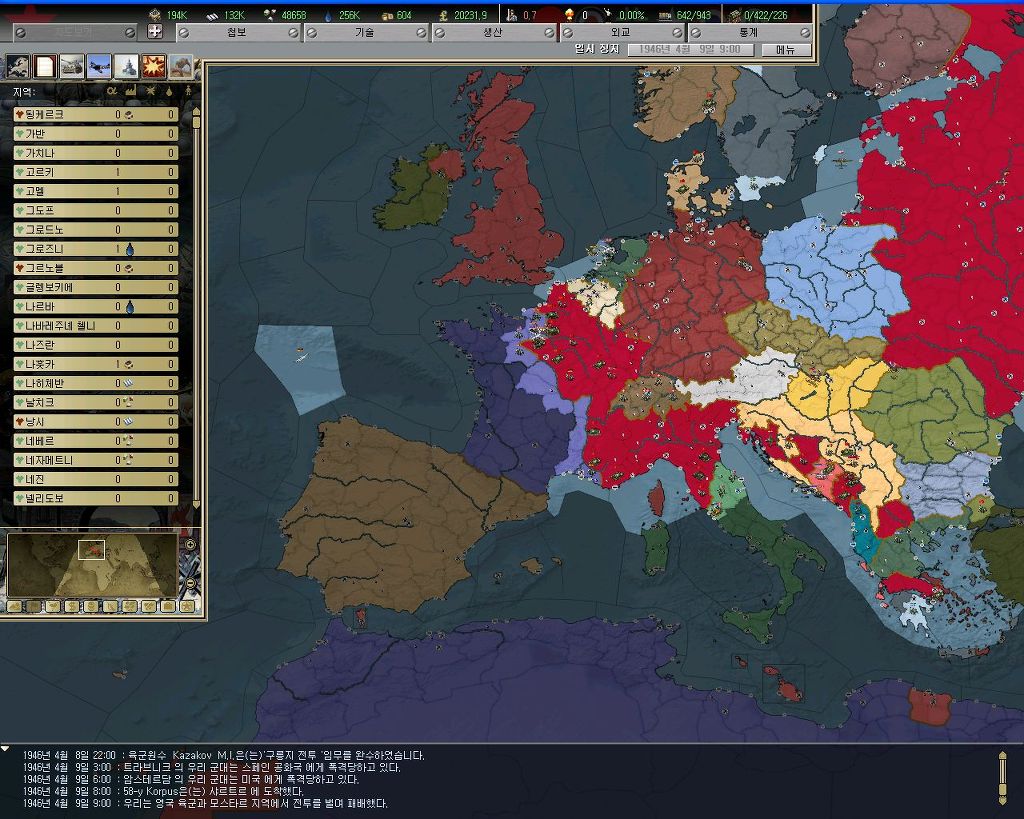This screenshot has width=1024, height=819.
Task: Select province row 나홋카
Action: pyautogui.click(x=96, y=364)
